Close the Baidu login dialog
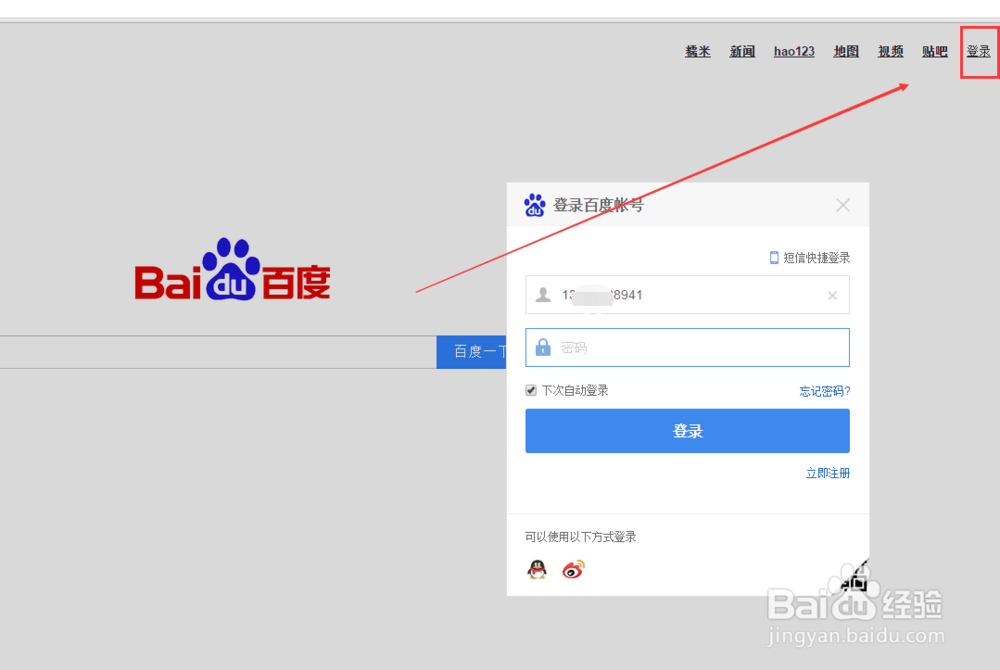 [842, 205]
